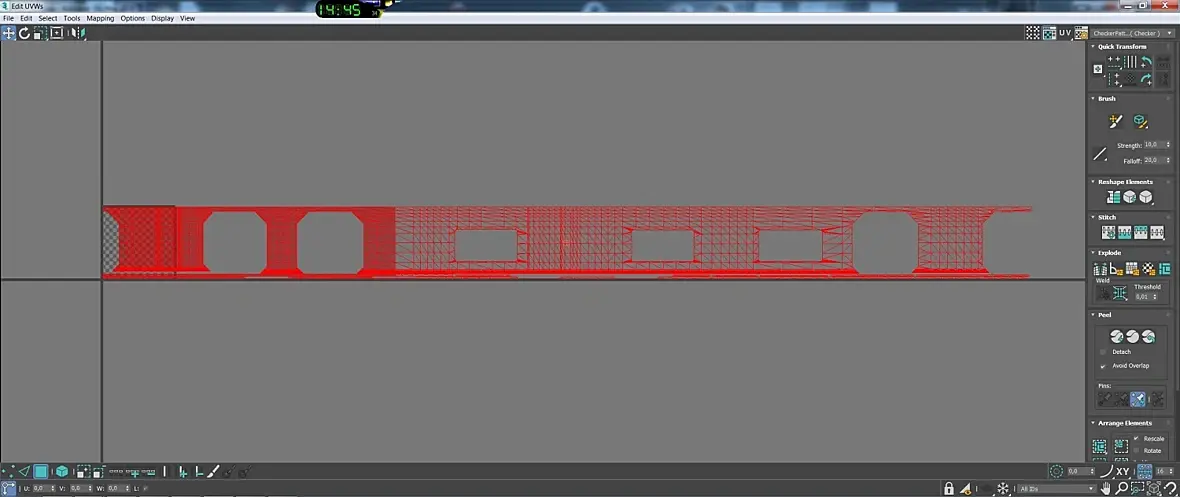Click the Paint Move brush icon

point(1116,121)
